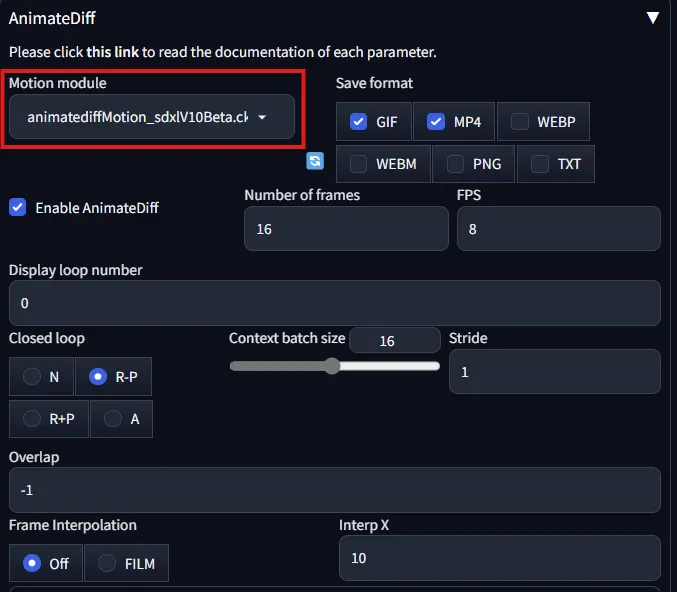Enable WEBP save format
This screenshot has width=677, height=592.
tap(520, 122)
